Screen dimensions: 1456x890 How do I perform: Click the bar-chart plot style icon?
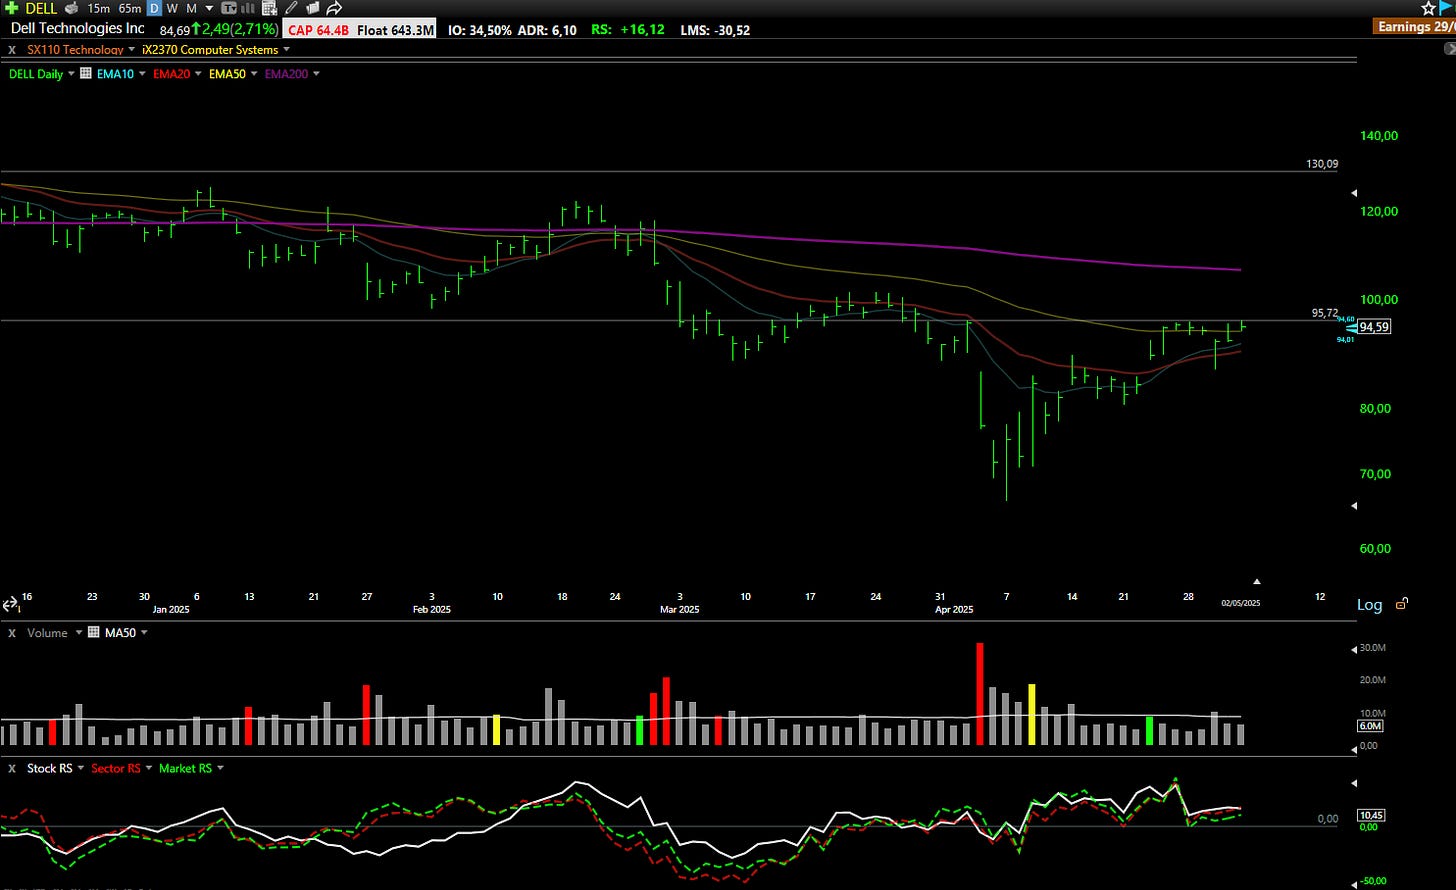tap(248, 8)
